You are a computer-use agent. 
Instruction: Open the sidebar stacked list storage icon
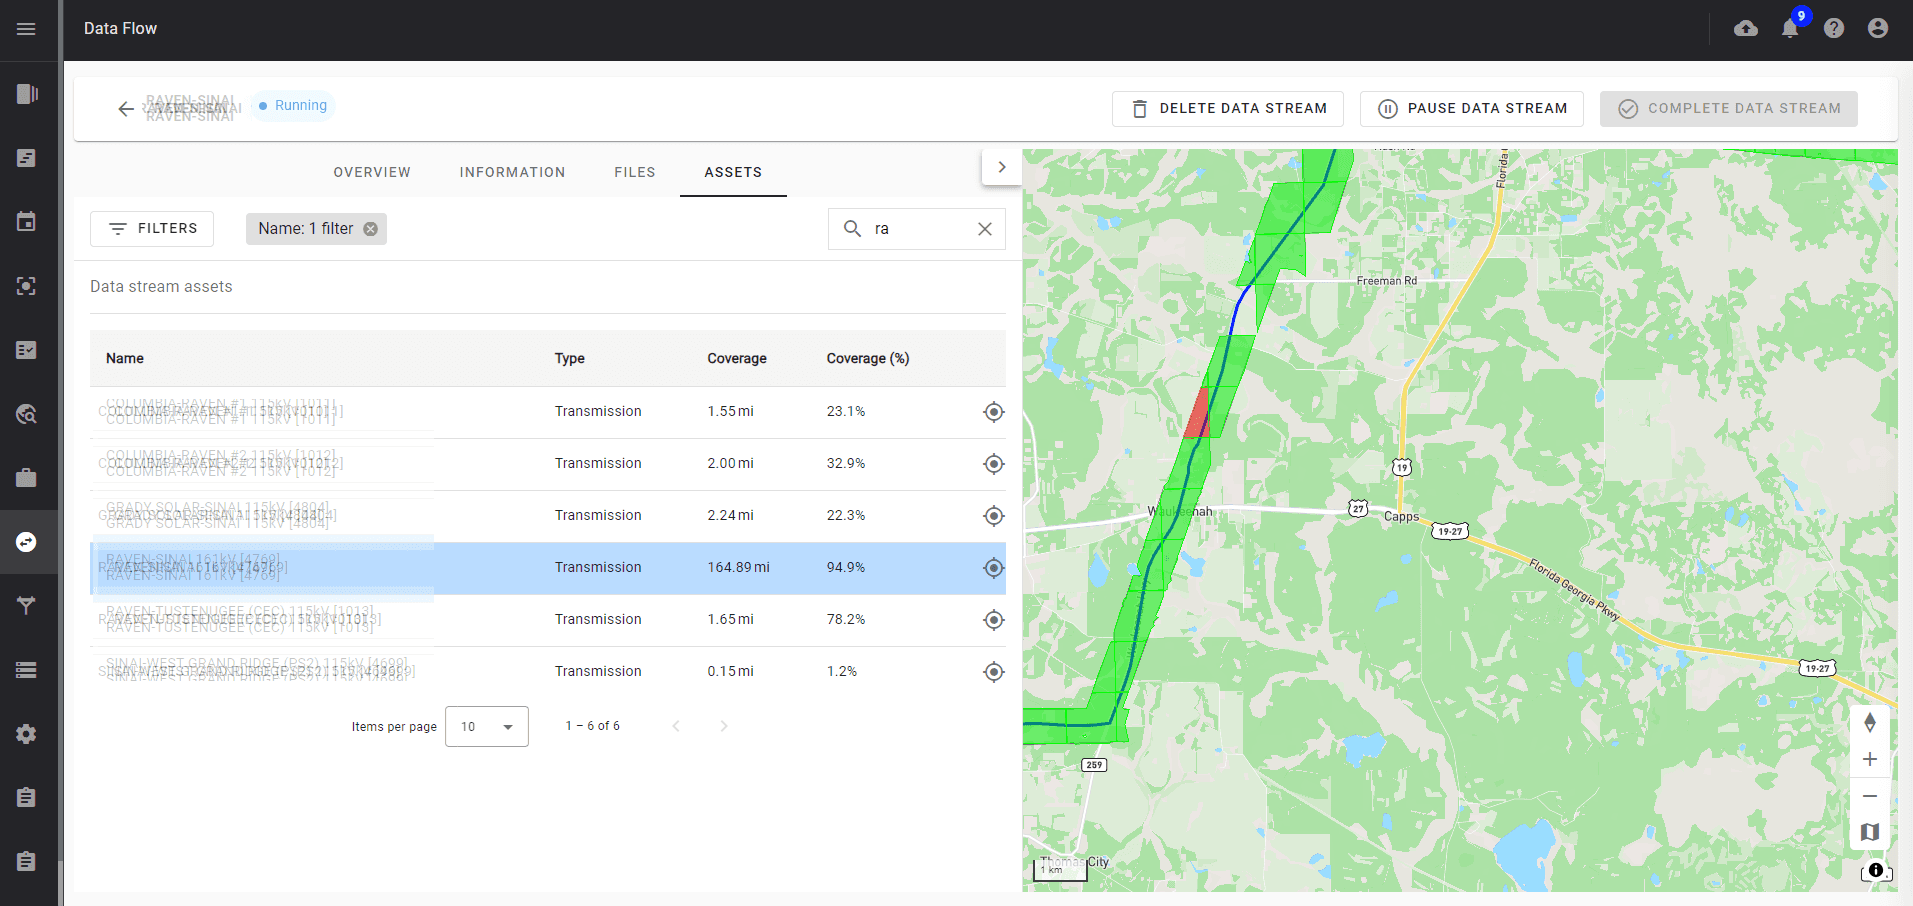27,670
